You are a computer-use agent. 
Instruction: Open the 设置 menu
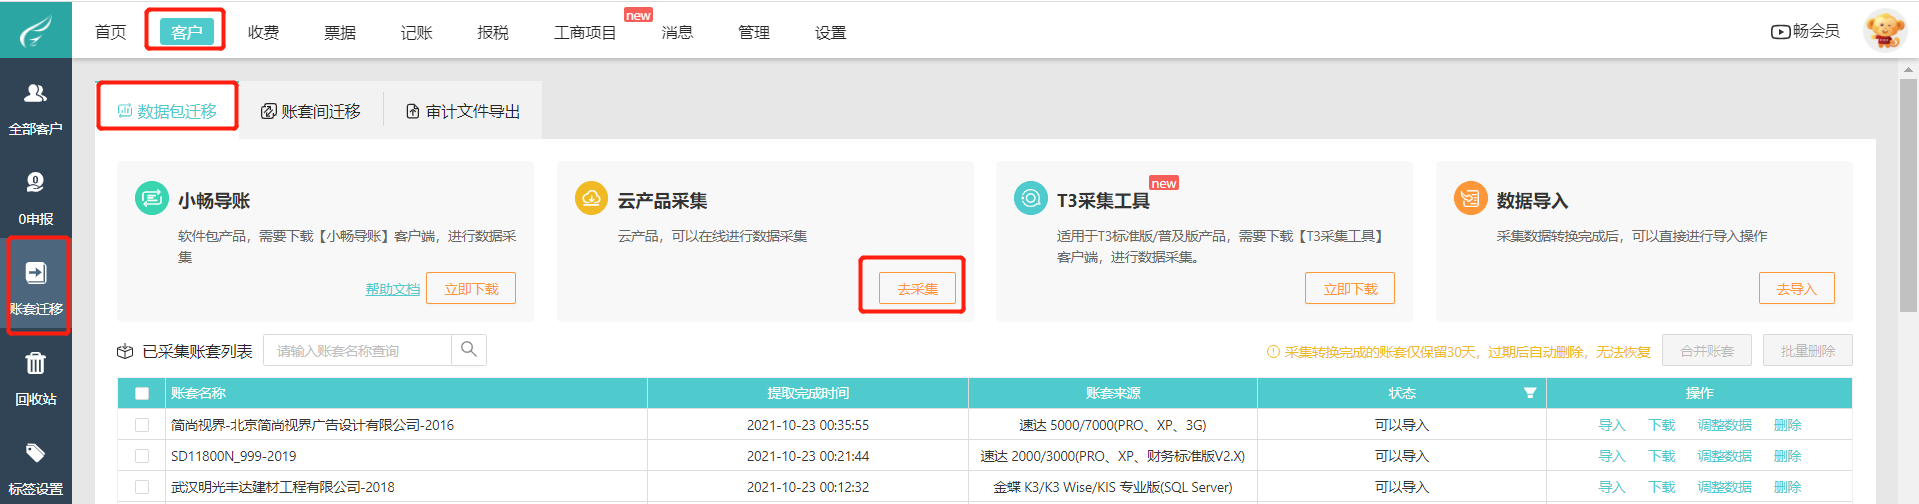[x=830, y=32]
